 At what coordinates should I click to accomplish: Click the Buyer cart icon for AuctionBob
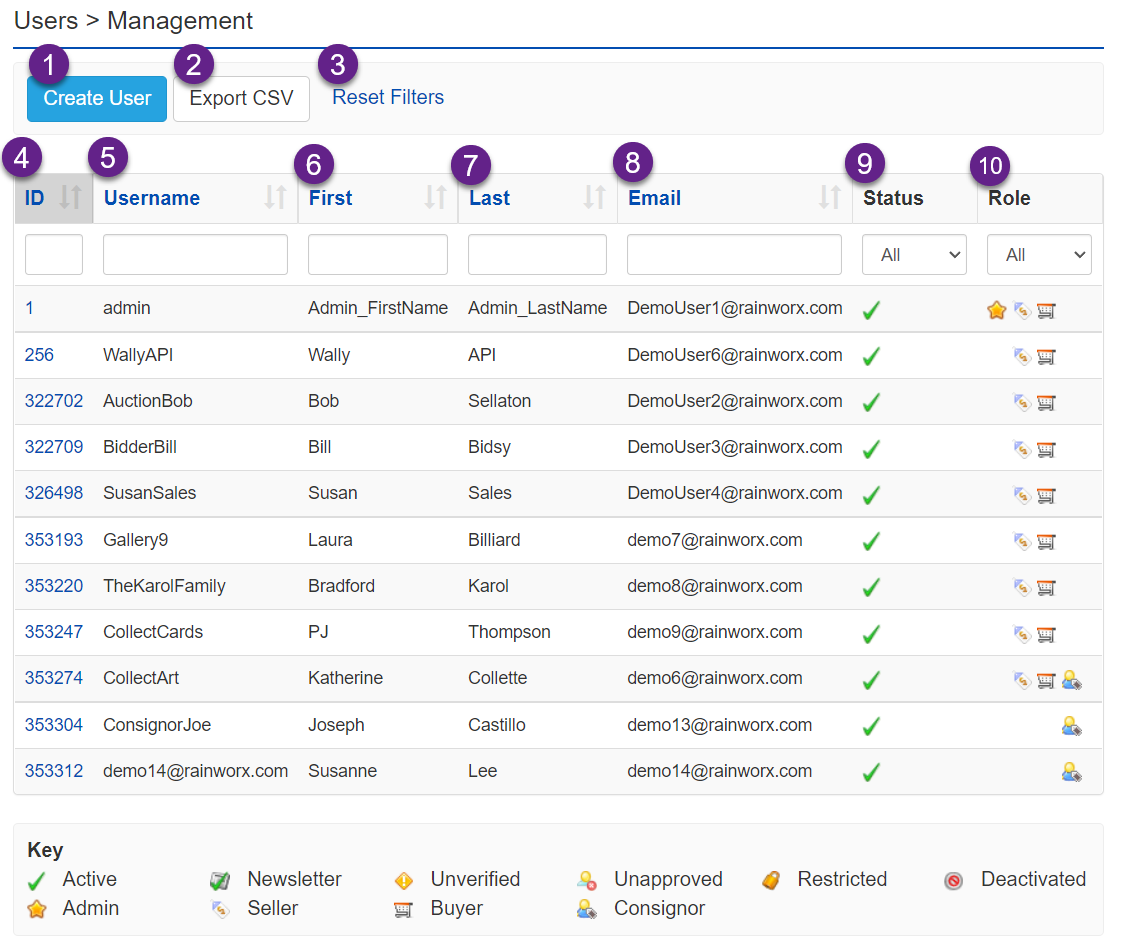tap(1046, 402)
